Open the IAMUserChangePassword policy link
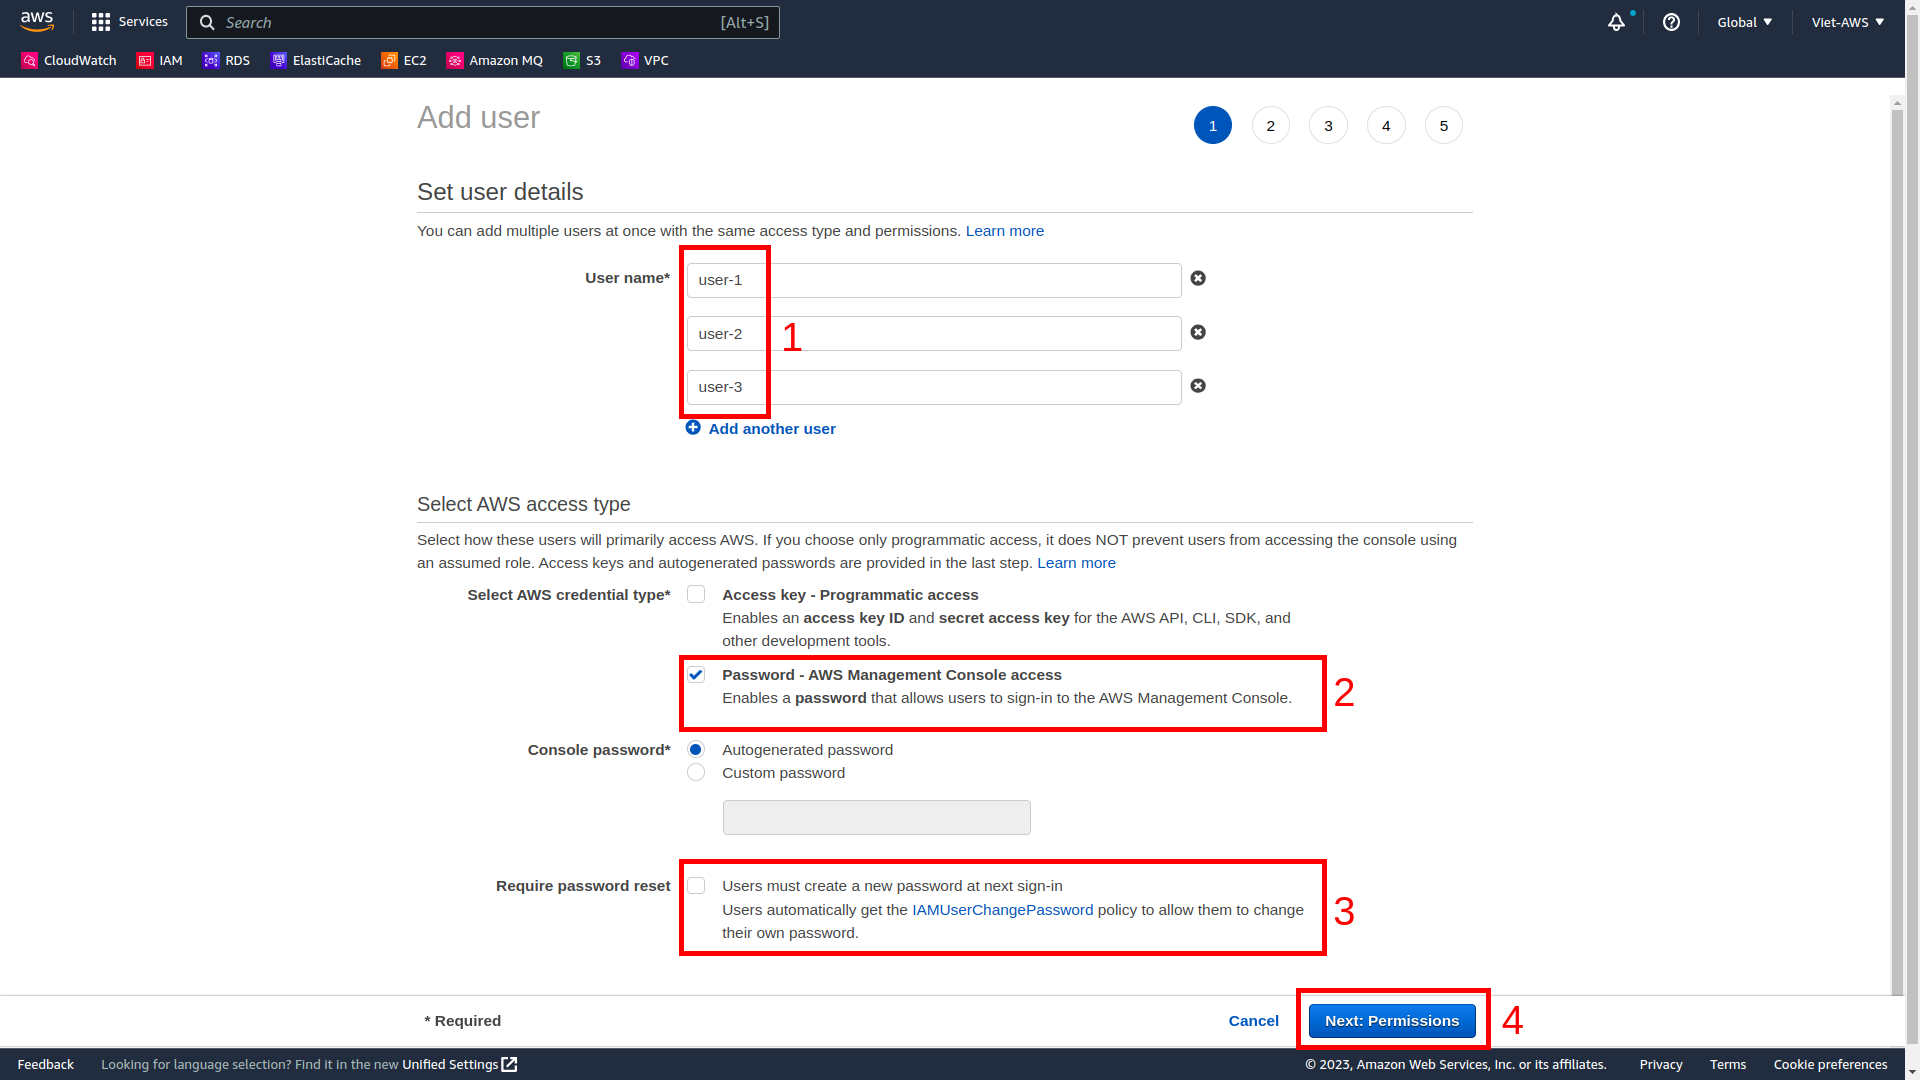The width and height of the screenshot is (1920, 1080). [x=1003, y=910]
